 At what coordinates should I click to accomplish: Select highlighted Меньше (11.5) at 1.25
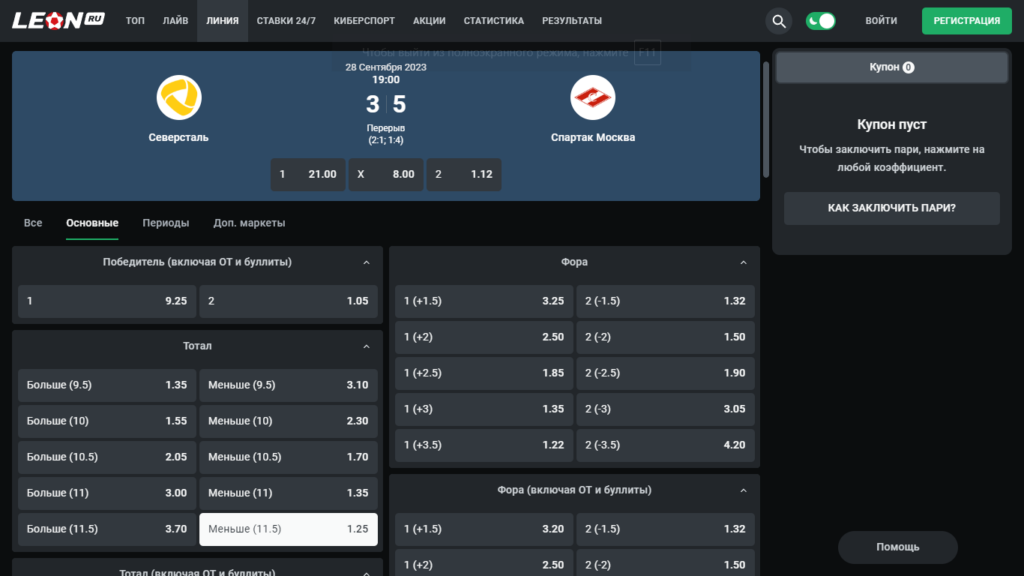[x=288, y=529]
